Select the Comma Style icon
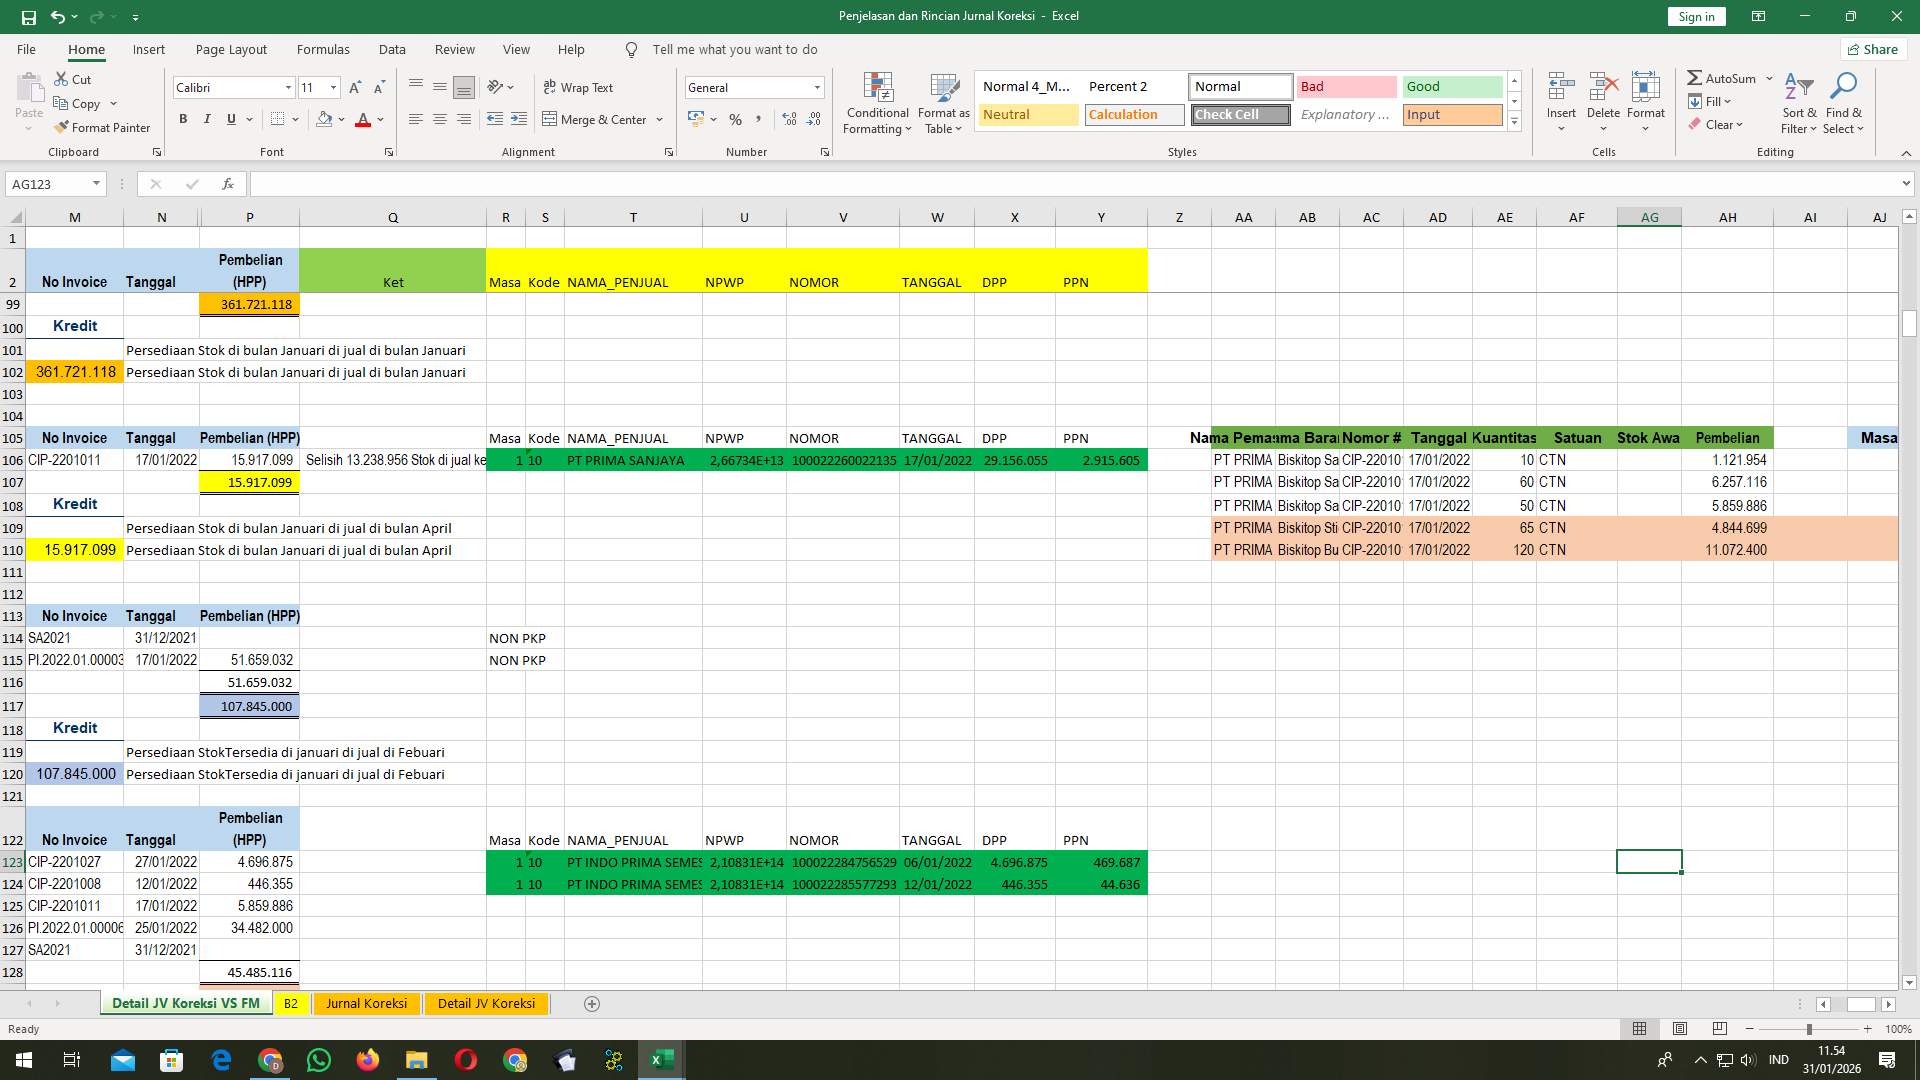The width and height of the screenshot is (1920, 1080). (759, 119)
